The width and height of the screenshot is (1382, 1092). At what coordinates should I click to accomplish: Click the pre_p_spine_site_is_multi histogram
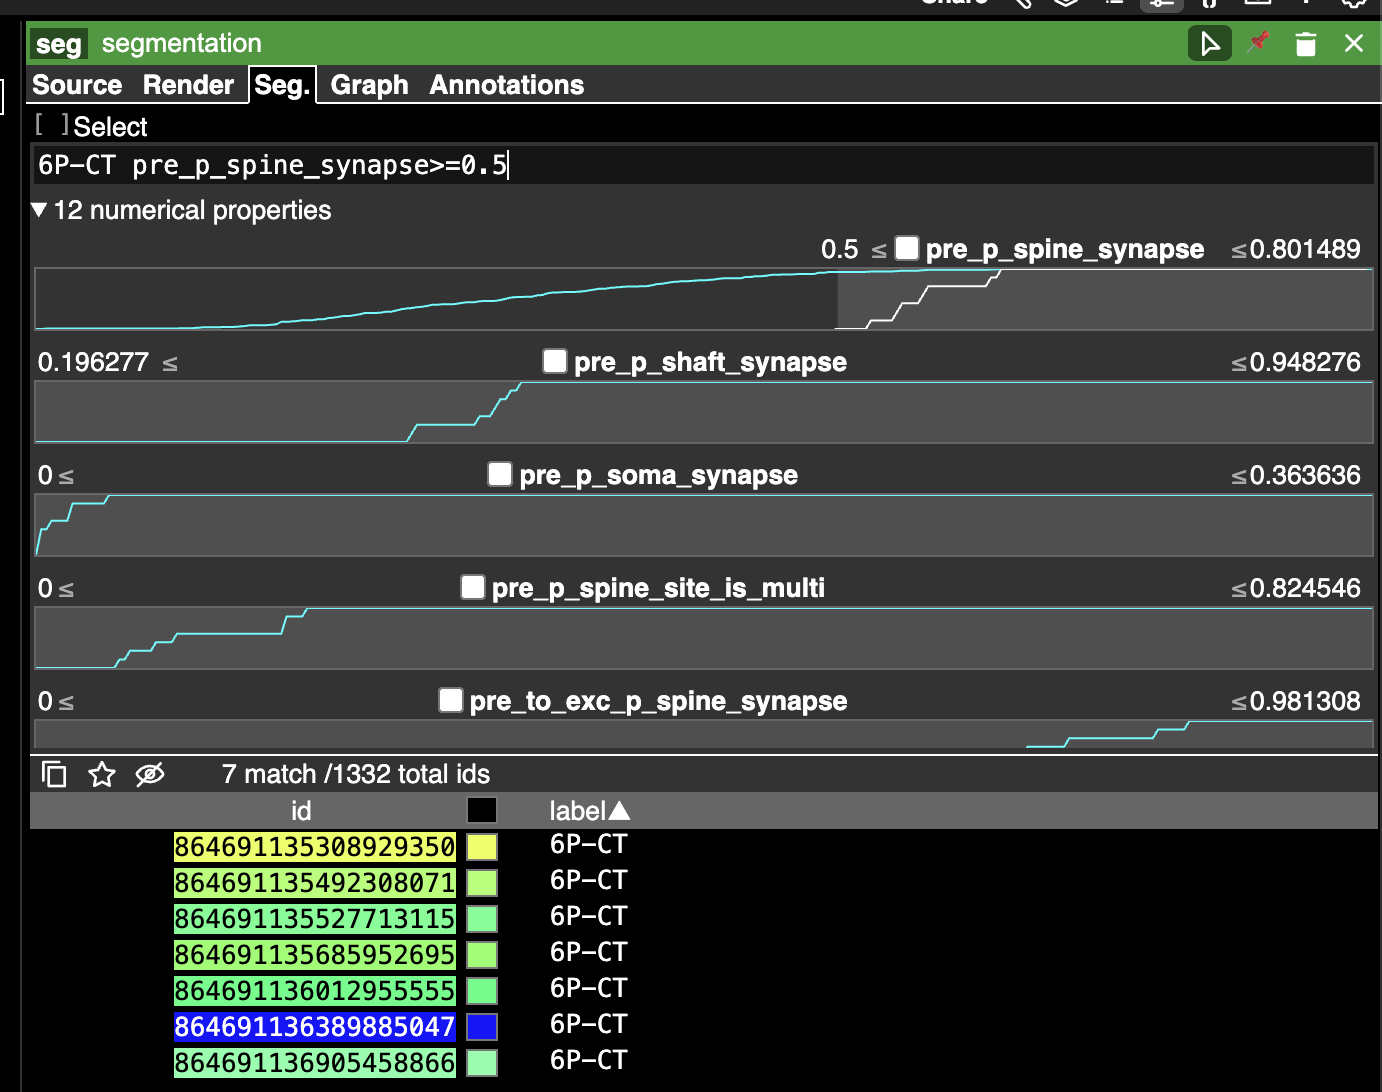pos(704,638)
